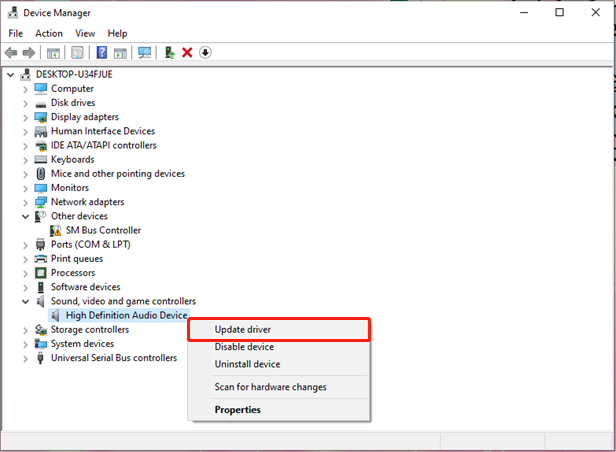616x452 pixels.
Task: Click the Device Manager title bar icon
Action: pos(13,13)
